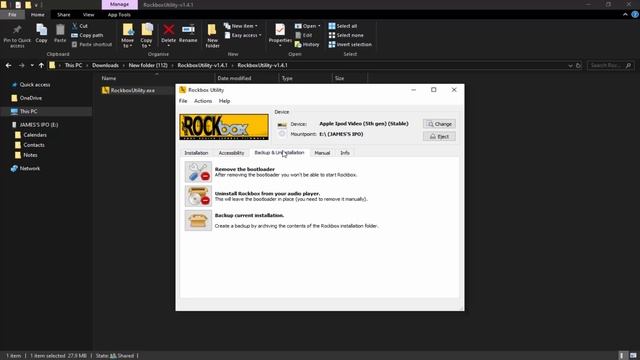Open the Info tab
640x360 pixels.
(x=345, y=153)
